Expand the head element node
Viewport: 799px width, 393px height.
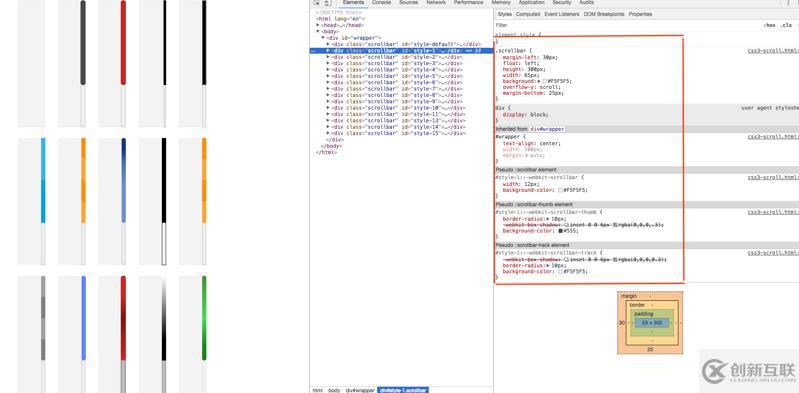[x=318, y=25]
